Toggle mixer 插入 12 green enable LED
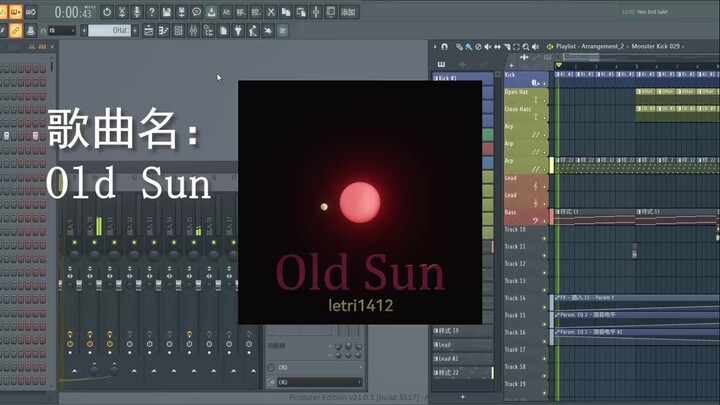 (x=134, y=242)
